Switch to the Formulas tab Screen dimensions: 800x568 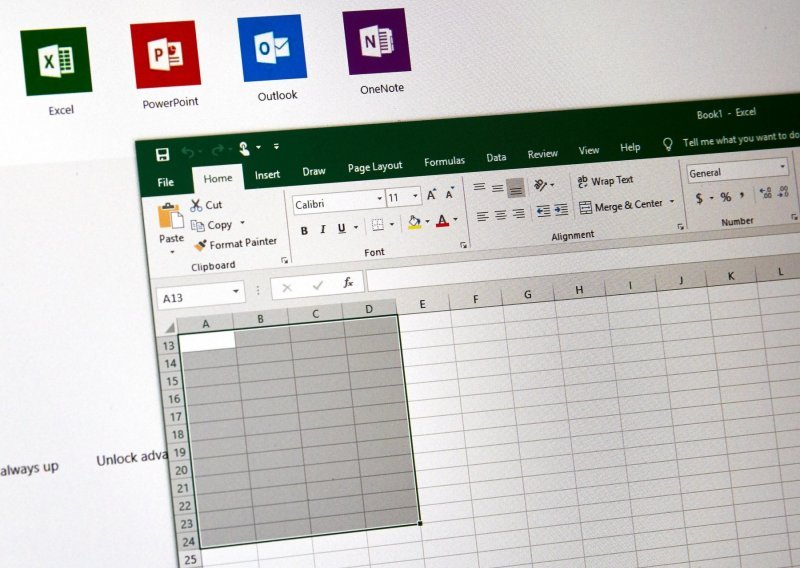tap(444, 161)
